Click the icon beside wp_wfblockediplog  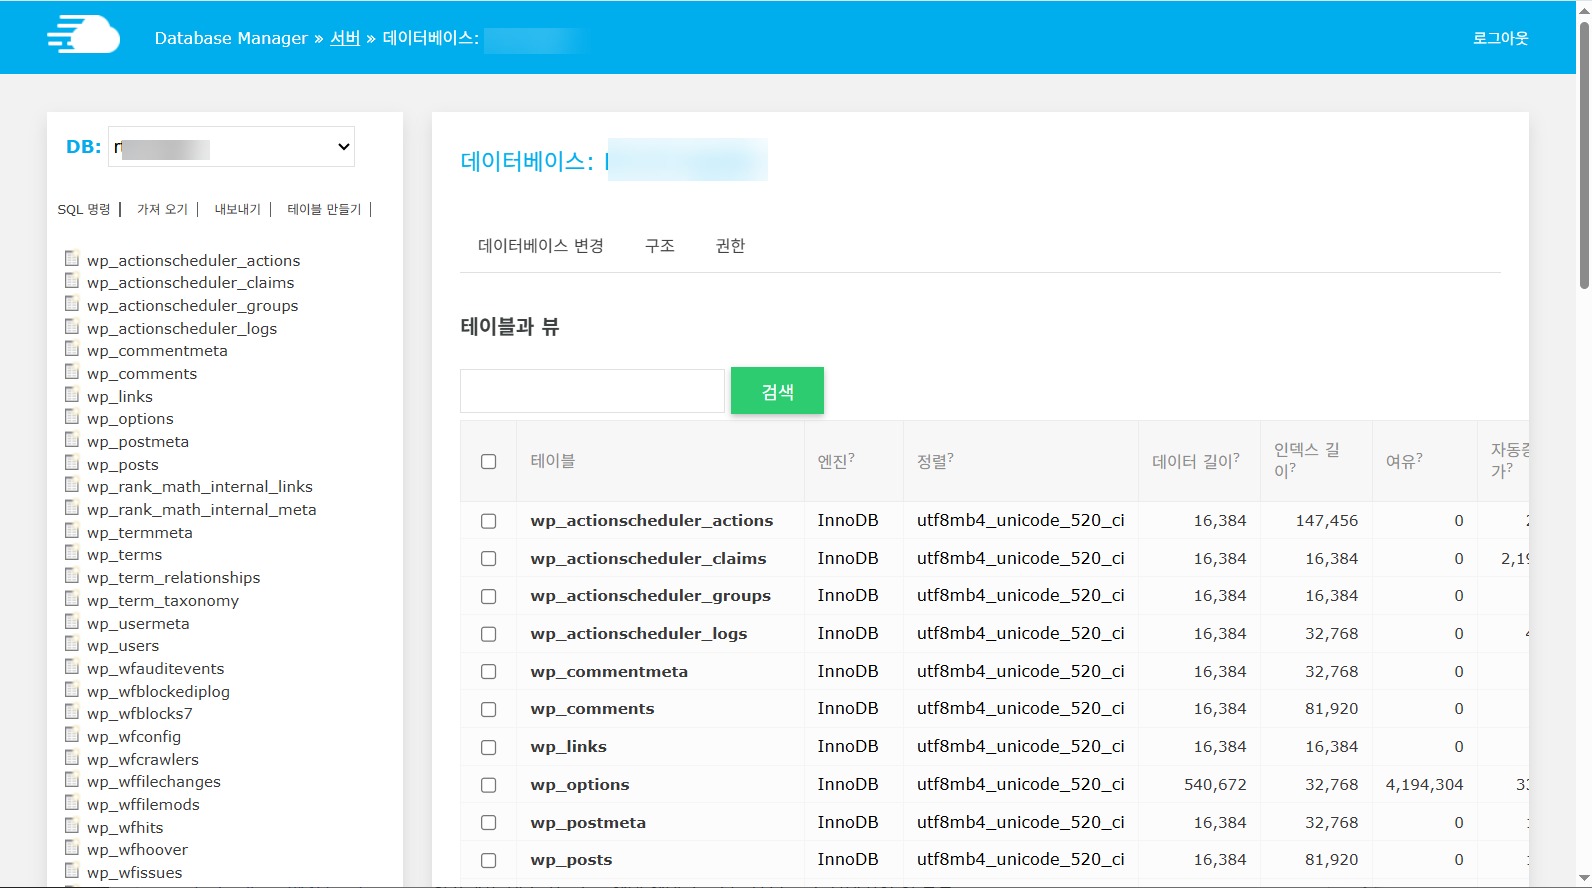coord(72,689)
